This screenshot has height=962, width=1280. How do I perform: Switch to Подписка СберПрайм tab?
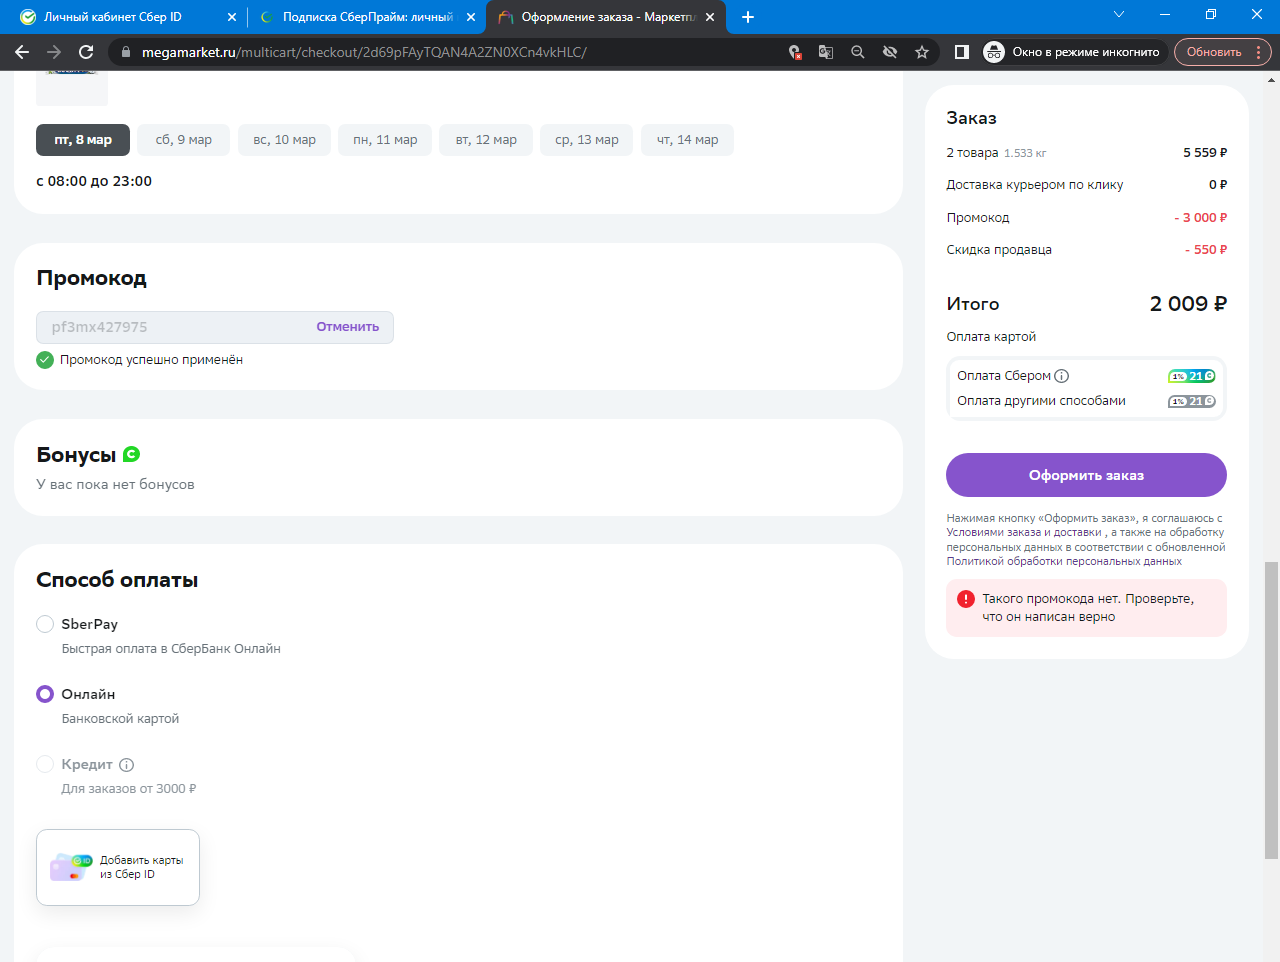pos(365,17)
